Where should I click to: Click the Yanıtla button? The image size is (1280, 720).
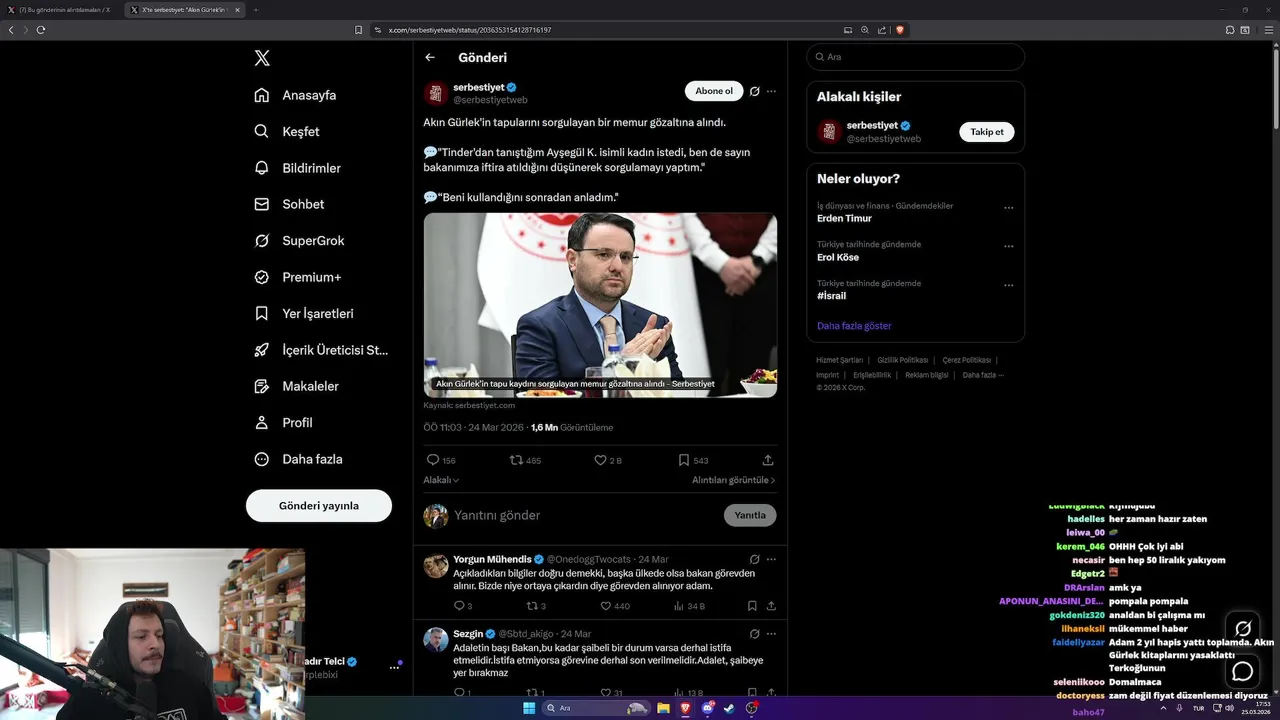click(x=750, y=515)
